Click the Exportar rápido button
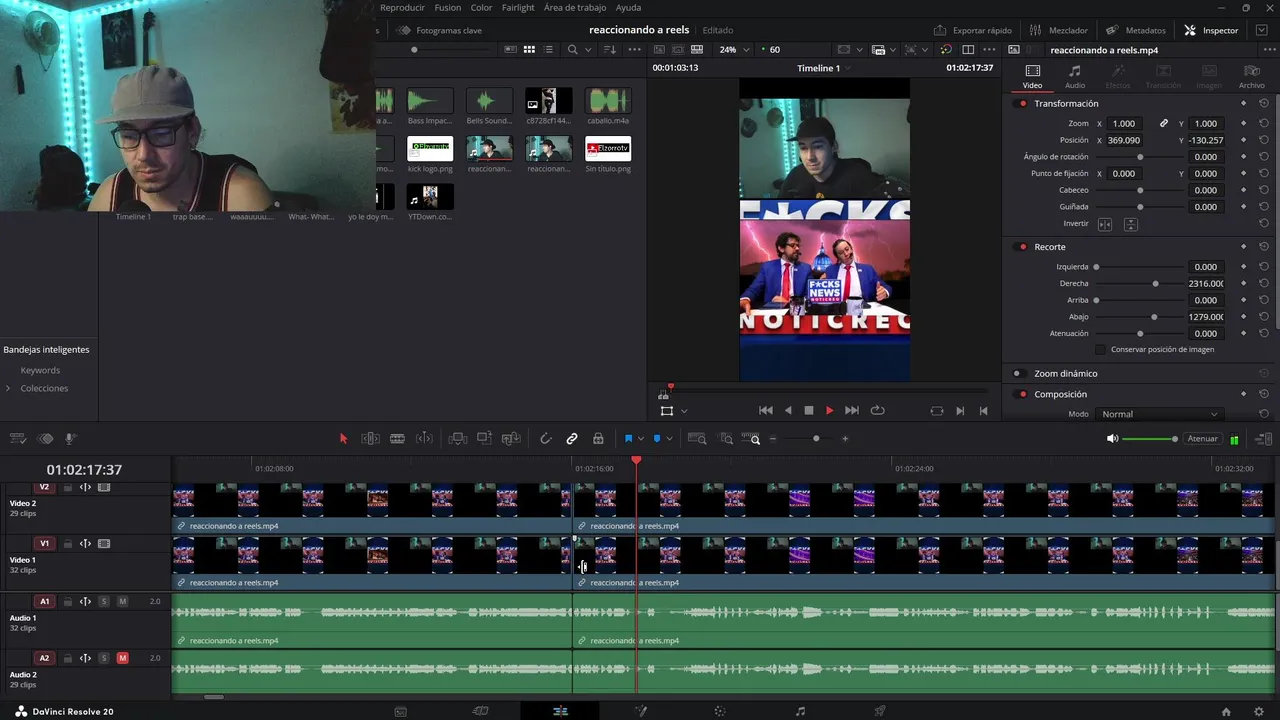The height and width of the screenshot is (720, 1280). [973, 30]
